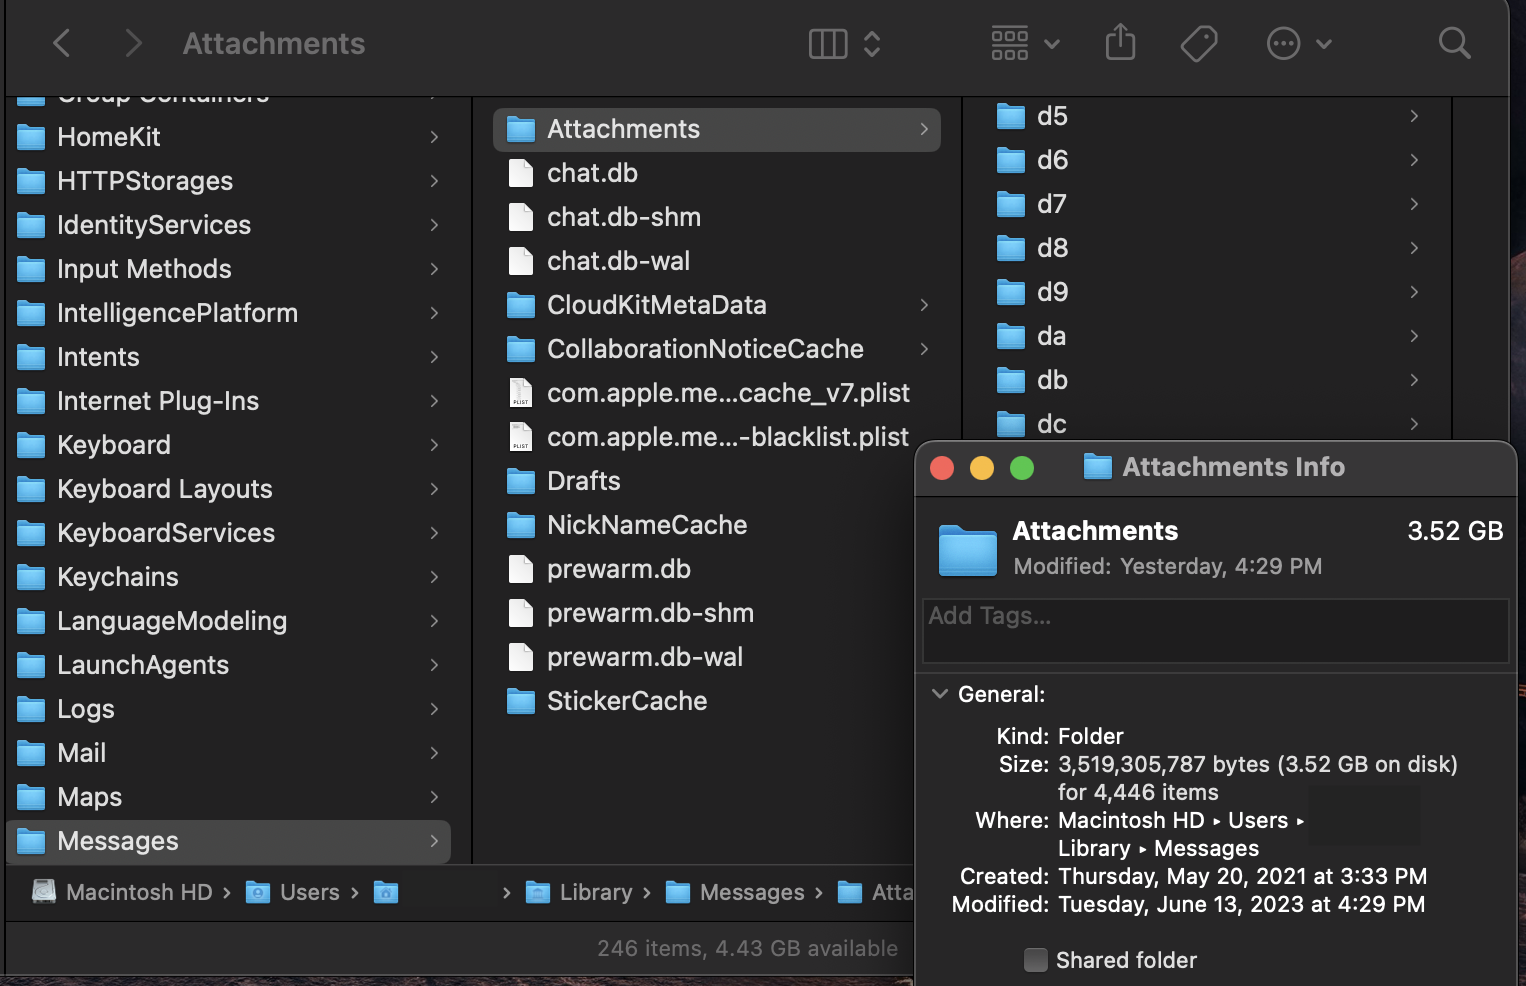This screenshot has width=1526, height=986.
Task: Click the Finder search magnifier icon
Action: click(1454, 44)
